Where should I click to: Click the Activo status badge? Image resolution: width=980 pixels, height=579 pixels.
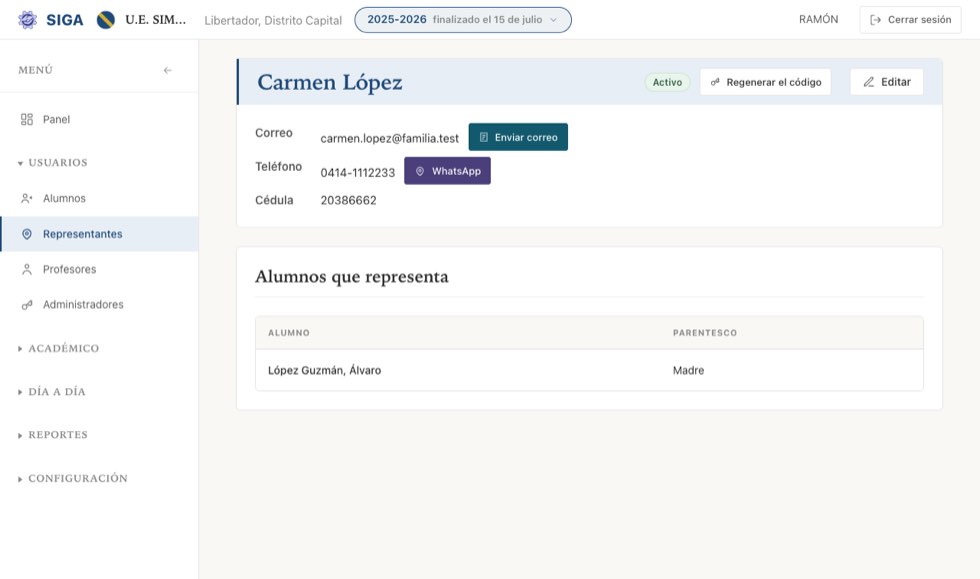(668, 83)
